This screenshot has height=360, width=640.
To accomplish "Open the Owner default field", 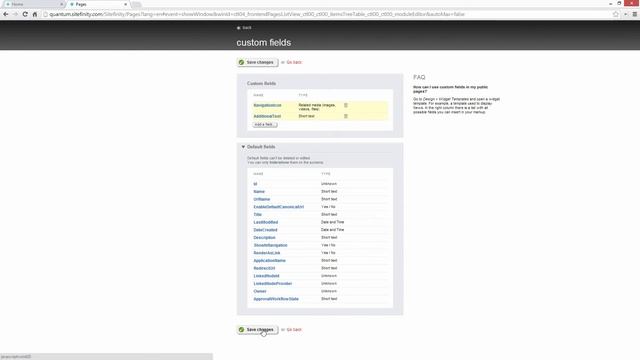I will tap(260, 291).
